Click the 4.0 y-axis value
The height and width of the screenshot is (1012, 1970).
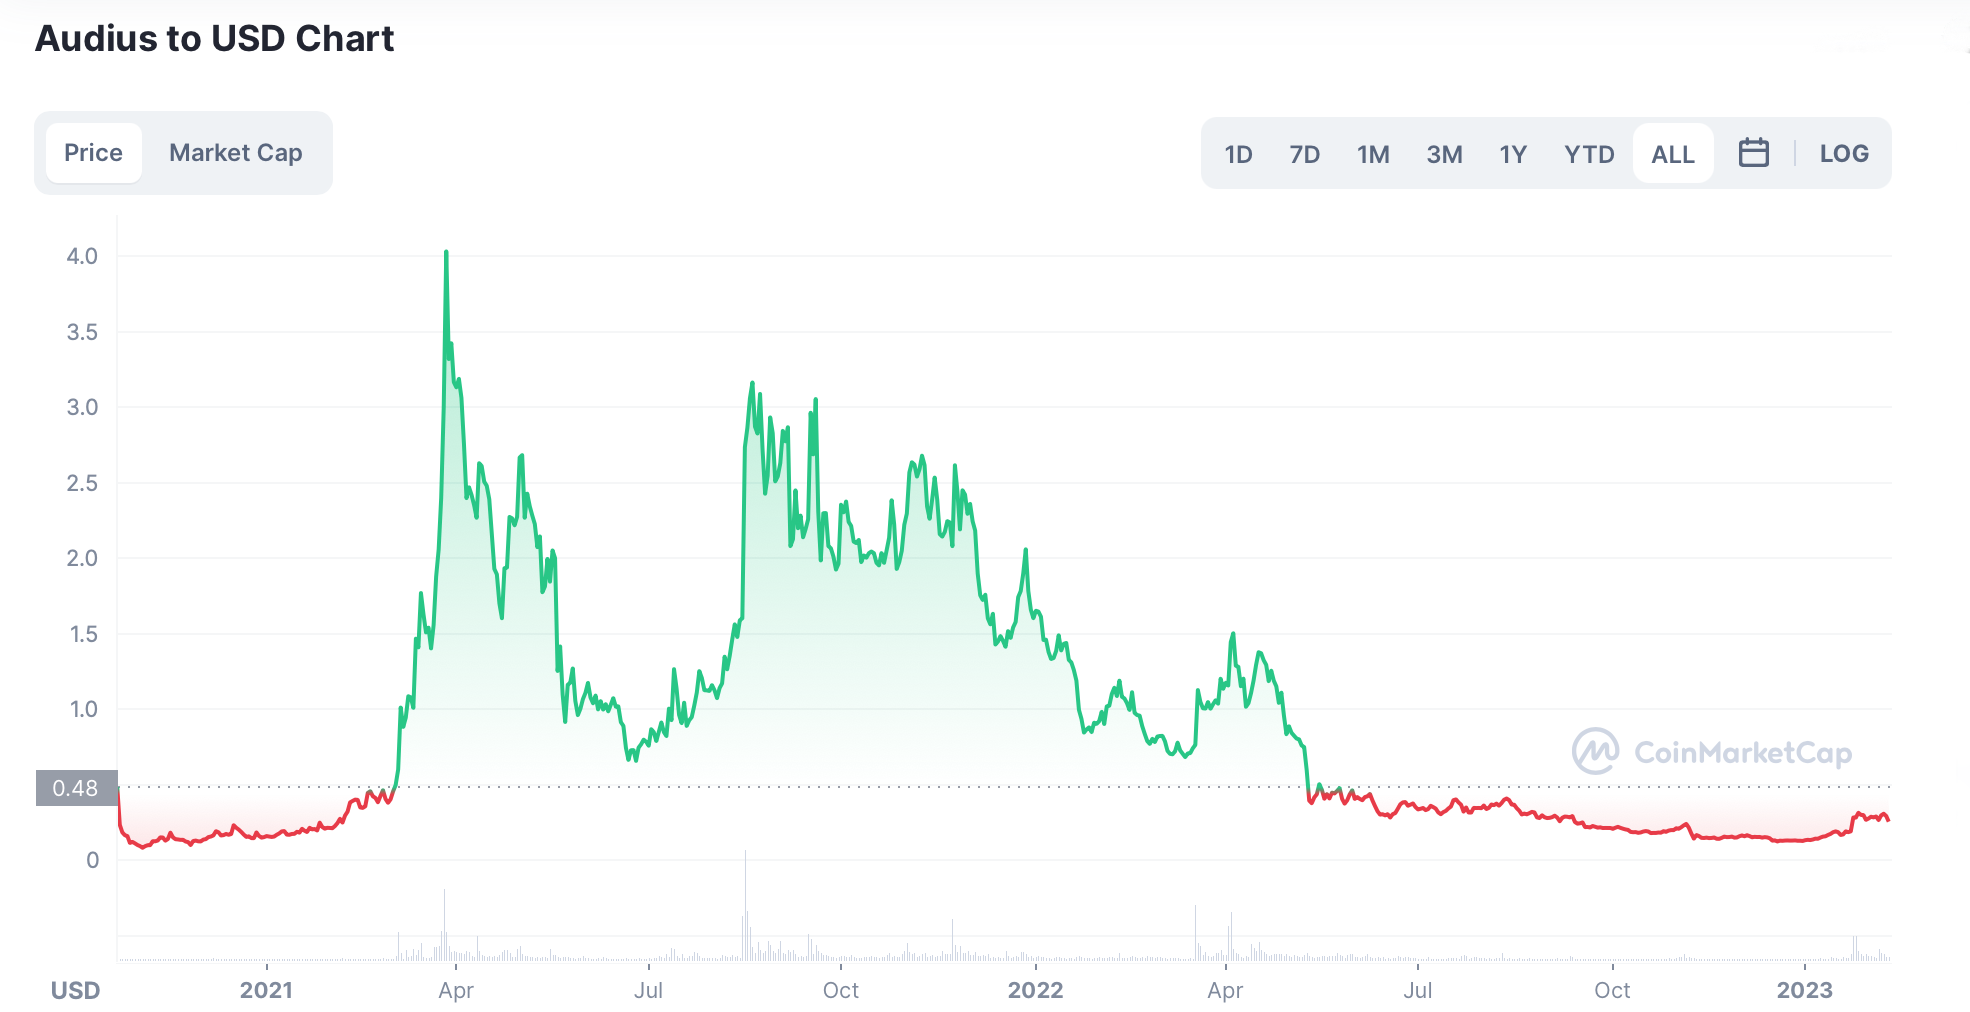pos(82,256)
